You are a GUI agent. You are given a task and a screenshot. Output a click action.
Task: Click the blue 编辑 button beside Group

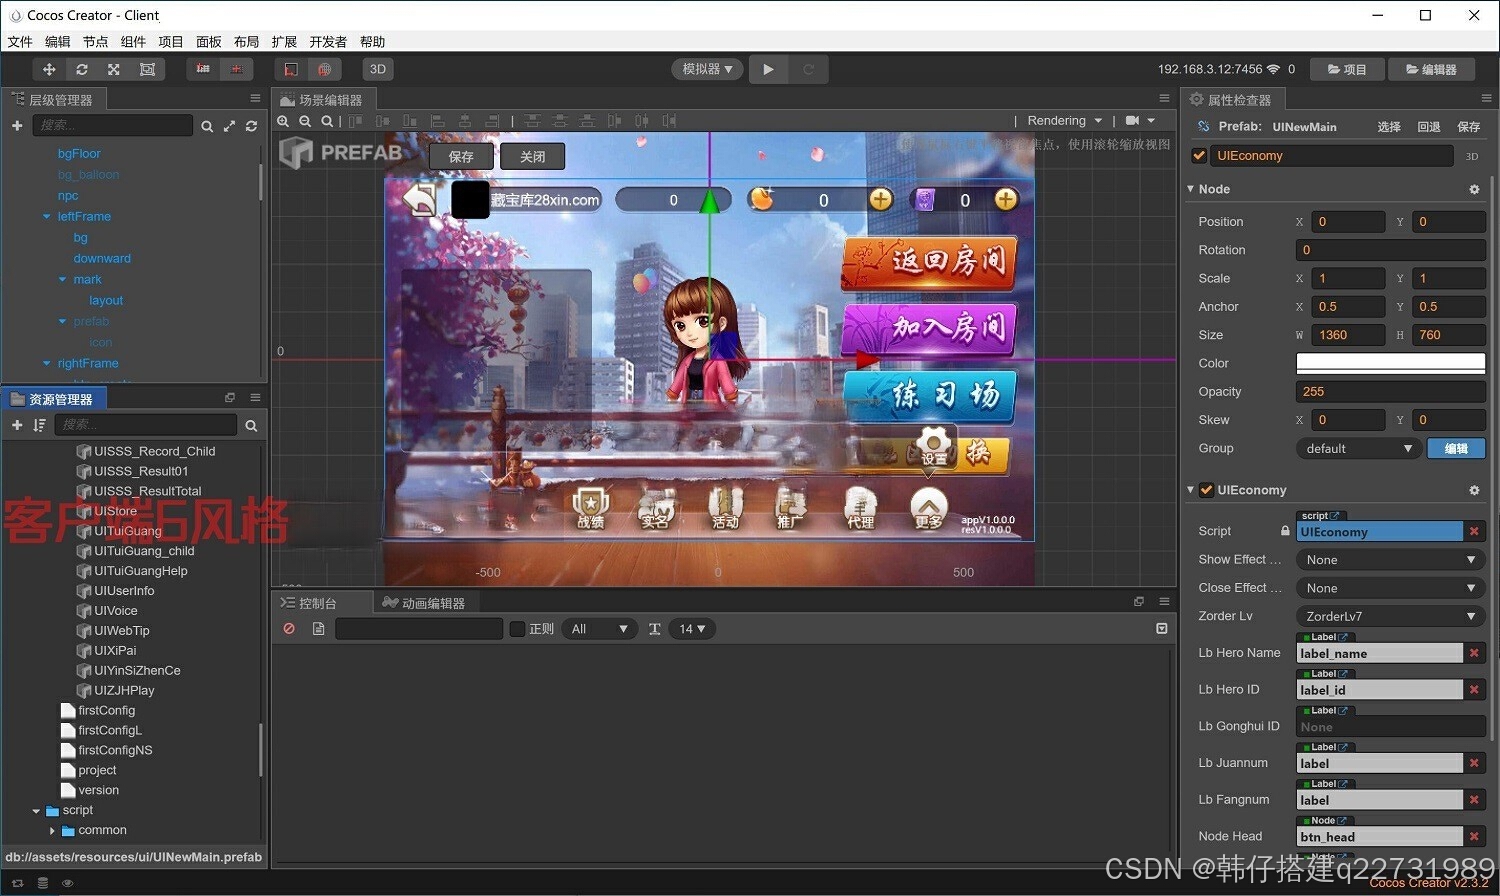pyautogui.click(x=1456, y=448)
